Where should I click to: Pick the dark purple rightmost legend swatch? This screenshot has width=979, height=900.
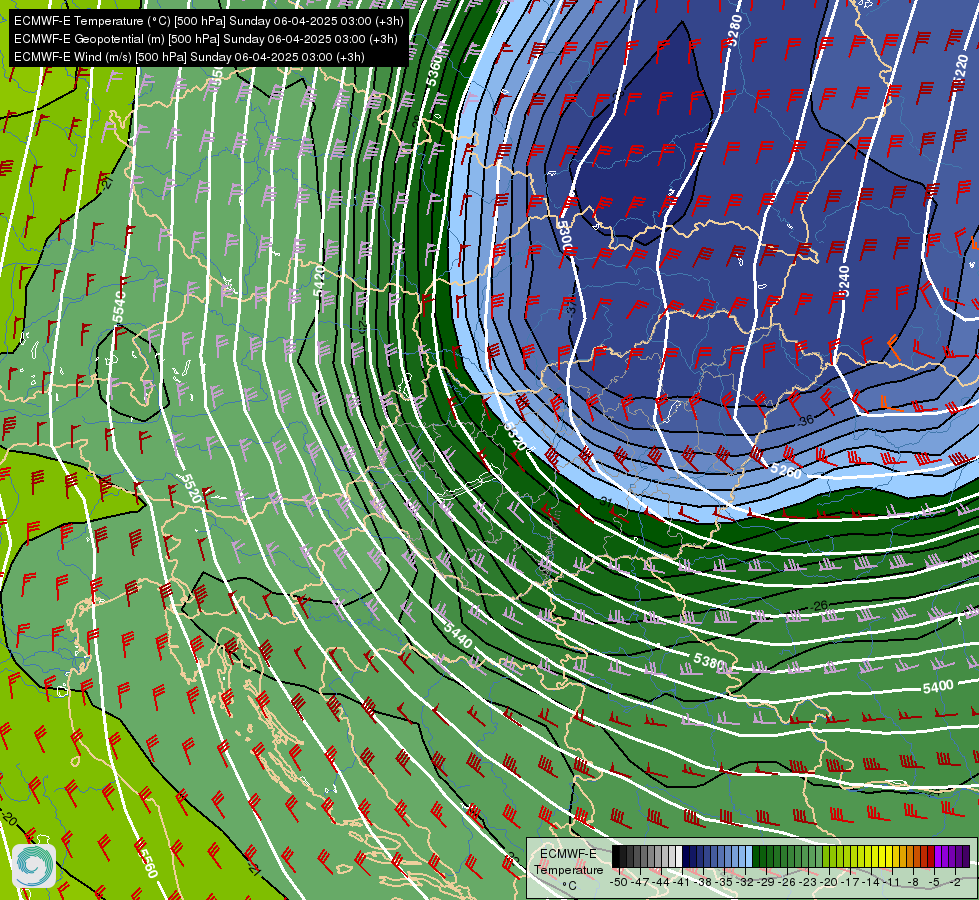967,856
